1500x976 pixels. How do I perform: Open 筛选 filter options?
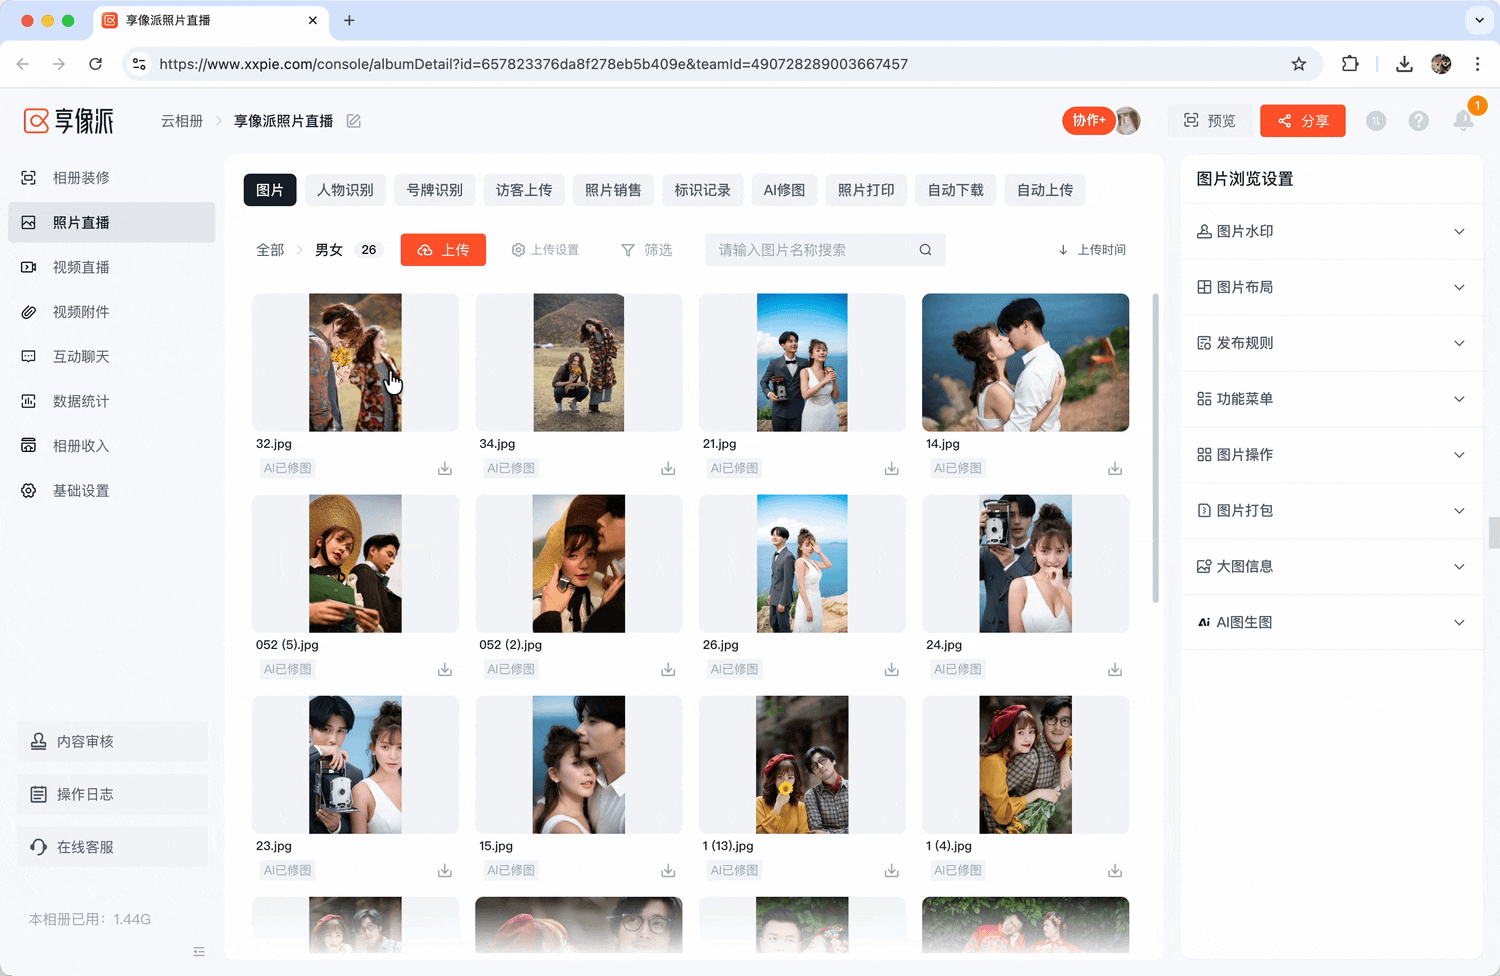[646, 250]
